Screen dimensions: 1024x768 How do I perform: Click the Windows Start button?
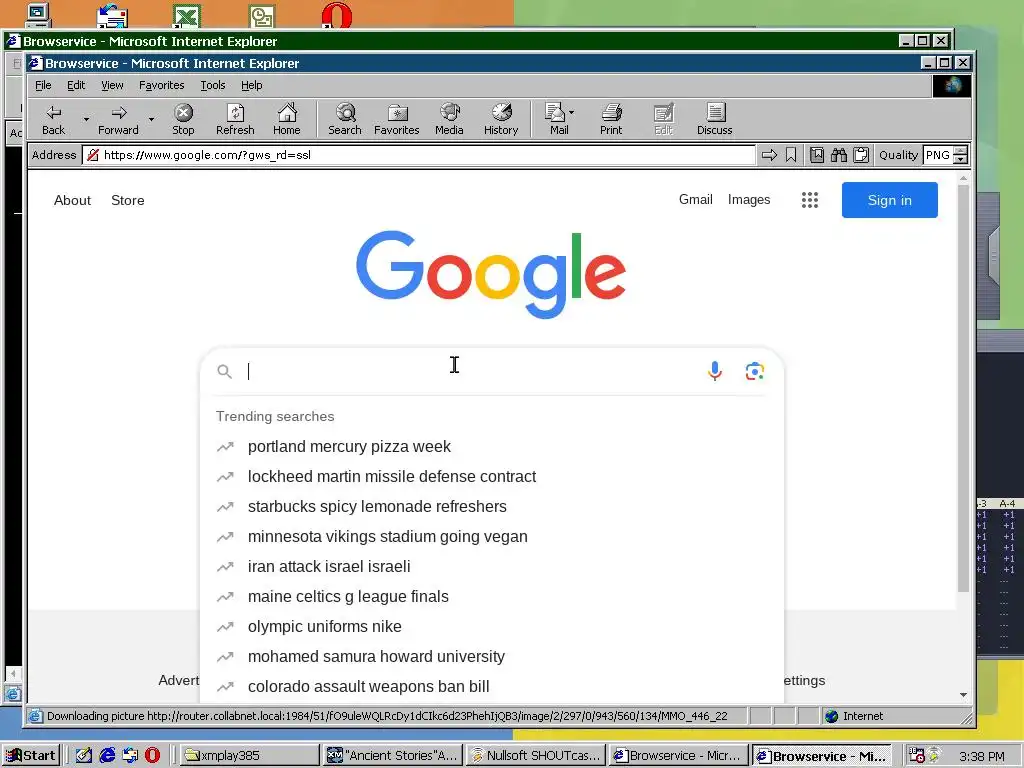[31, 756]
